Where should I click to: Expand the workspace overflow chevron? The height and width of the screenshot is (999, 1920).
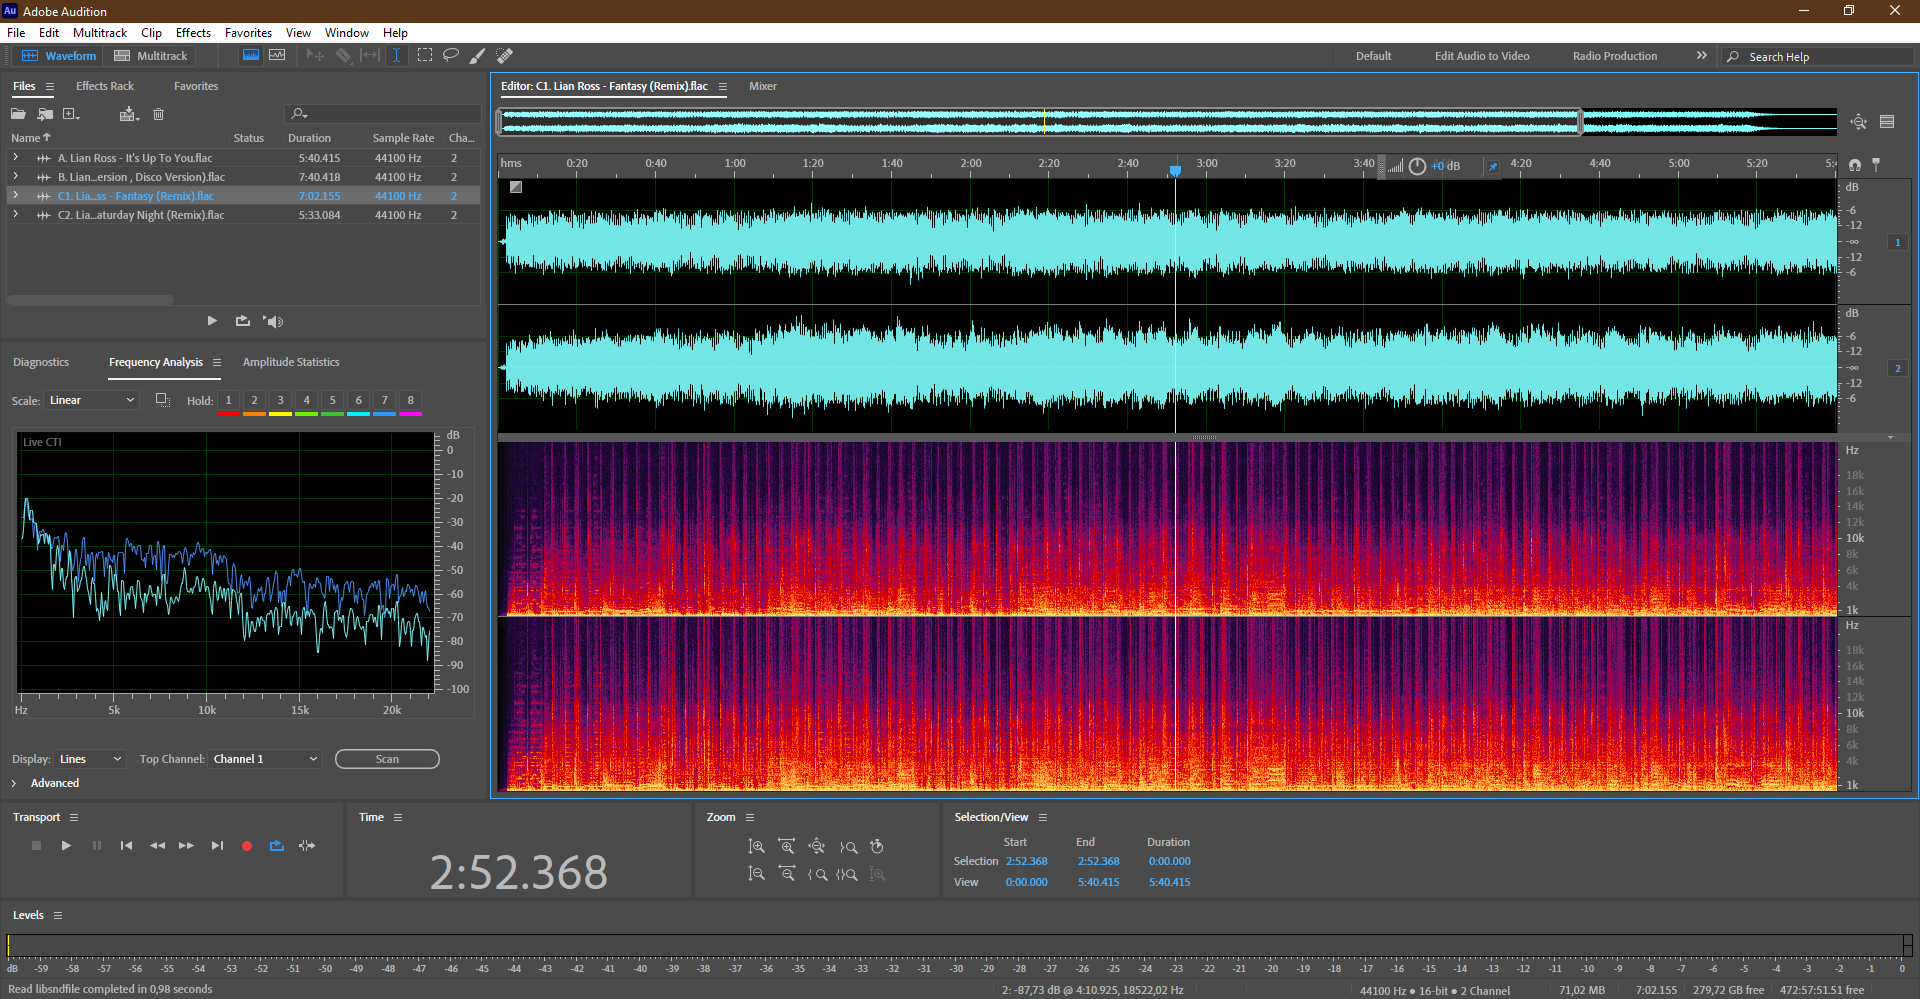tap(1702, 56)
